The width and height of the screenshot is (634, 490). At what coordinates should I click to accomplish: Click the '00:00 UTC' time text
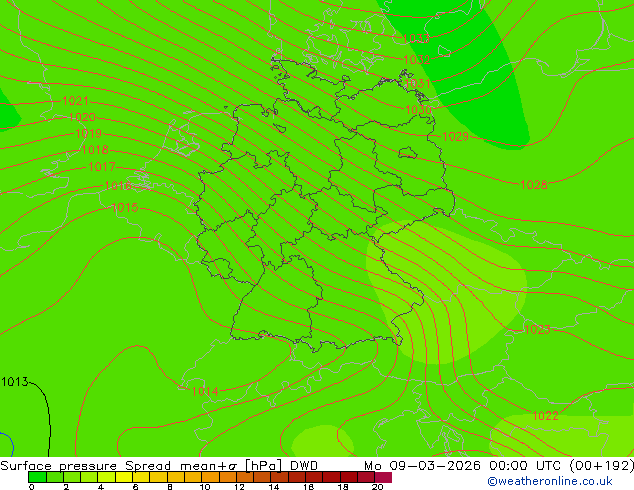coord(525,466)
